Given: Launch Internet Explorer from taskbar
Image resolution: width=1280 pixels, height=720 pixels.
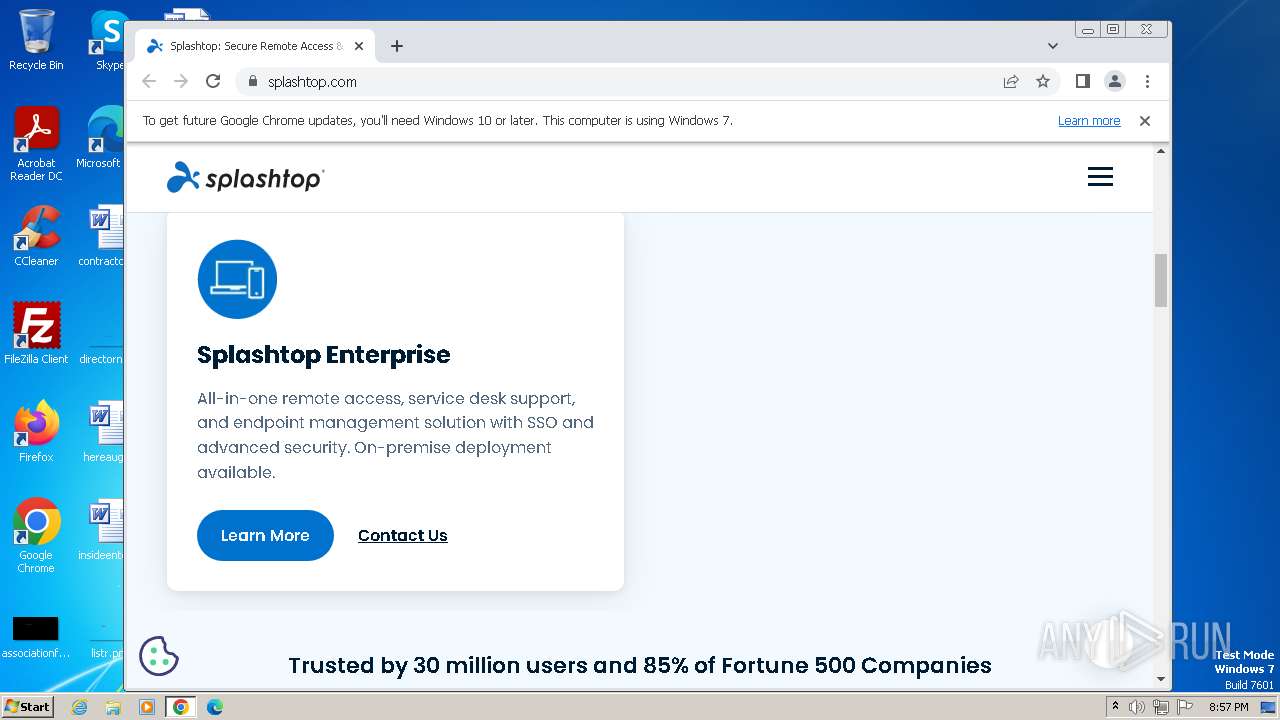Looking at the screenshot, I should [80, 707].
